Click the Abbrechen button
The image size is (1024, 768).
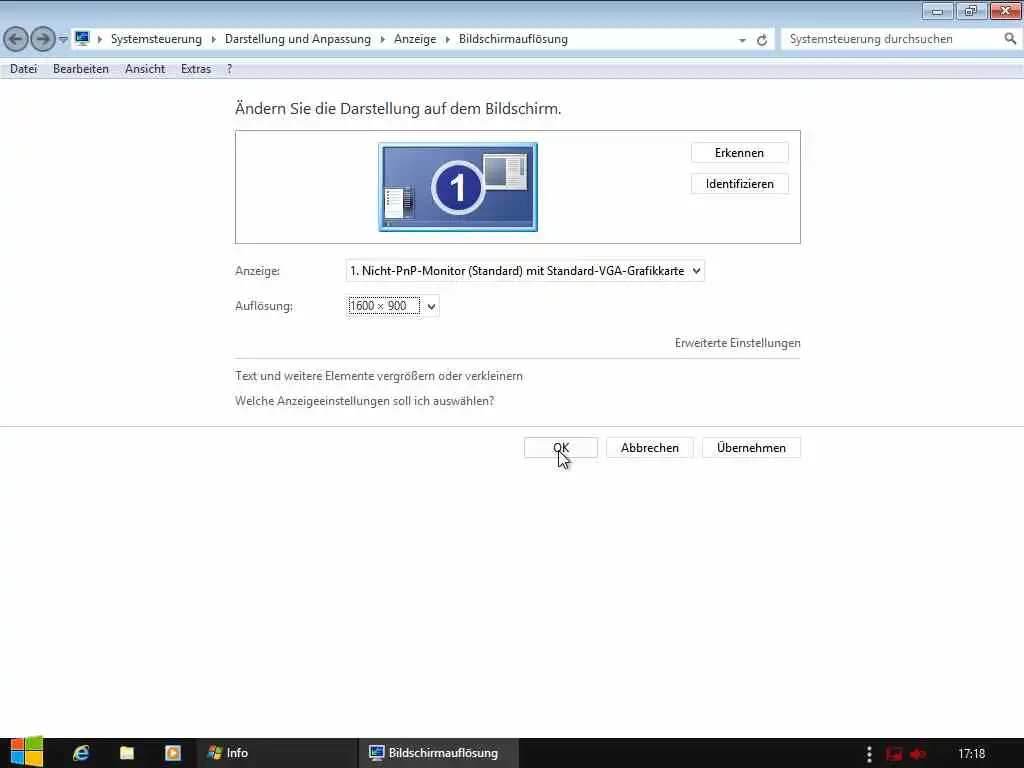pos(650,448)
